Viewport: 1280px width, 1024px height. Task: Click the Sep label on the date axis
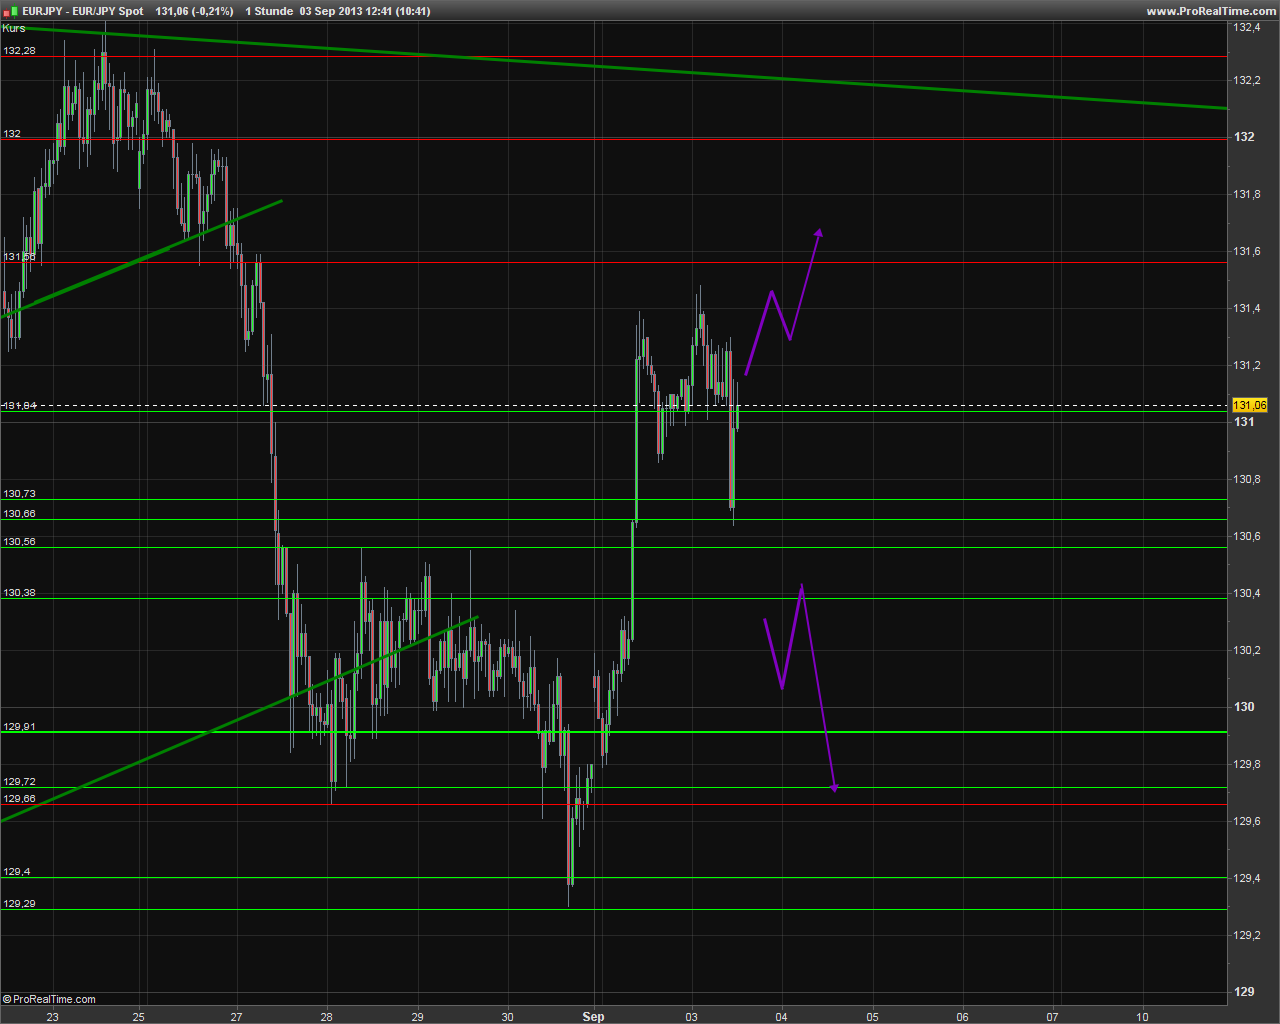pos(593,1016)
